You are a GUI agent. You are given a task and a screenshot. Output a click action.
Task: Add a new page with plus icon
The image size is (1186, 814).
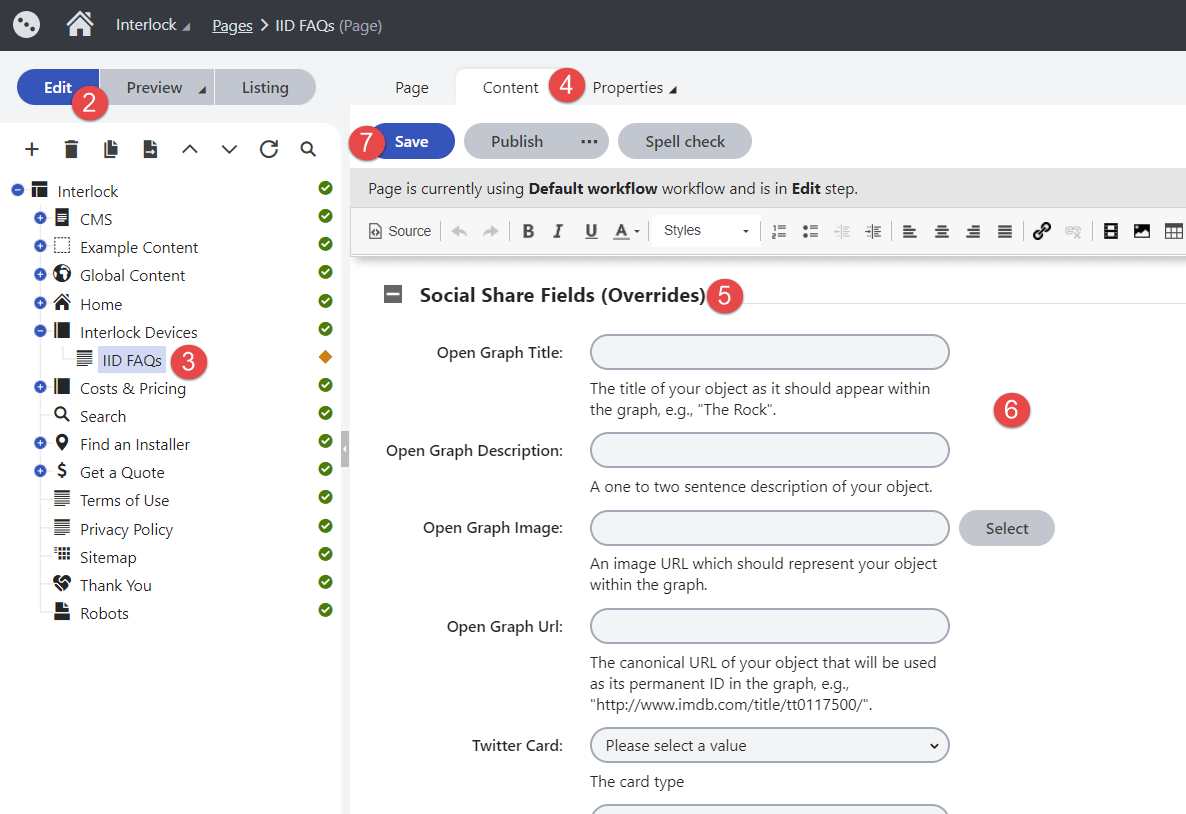32,149
